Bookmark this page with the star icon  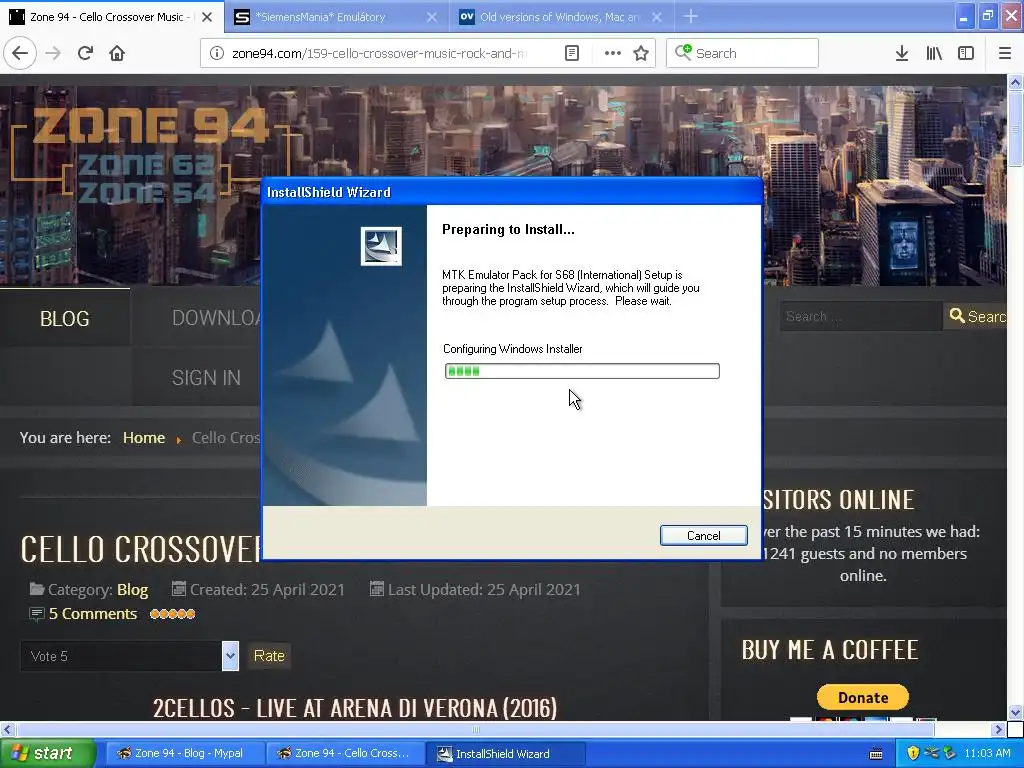(641, 53)
